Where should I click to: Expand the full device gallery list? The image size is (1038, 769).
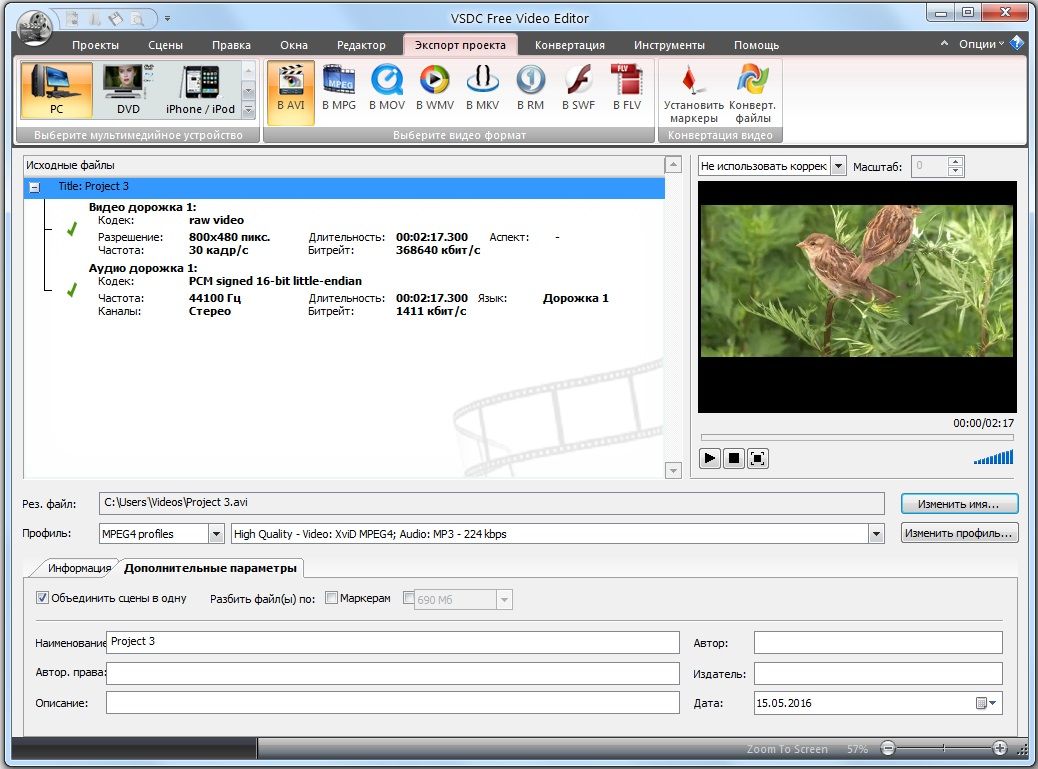click(x=248, y=110)
